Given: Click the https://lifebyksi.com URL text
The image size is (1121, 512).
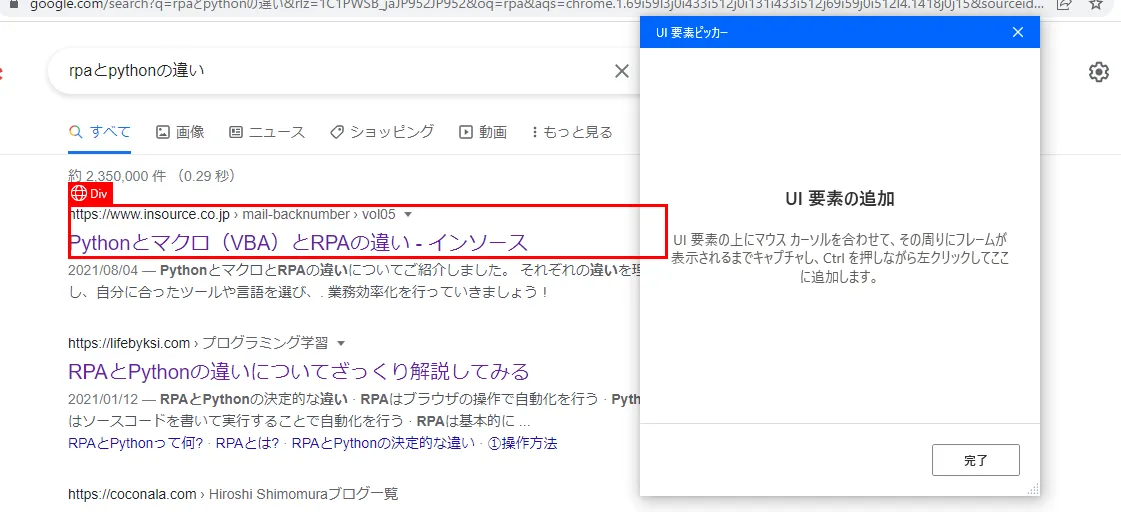Looking at the screenshot, I should tap(129, 343).
